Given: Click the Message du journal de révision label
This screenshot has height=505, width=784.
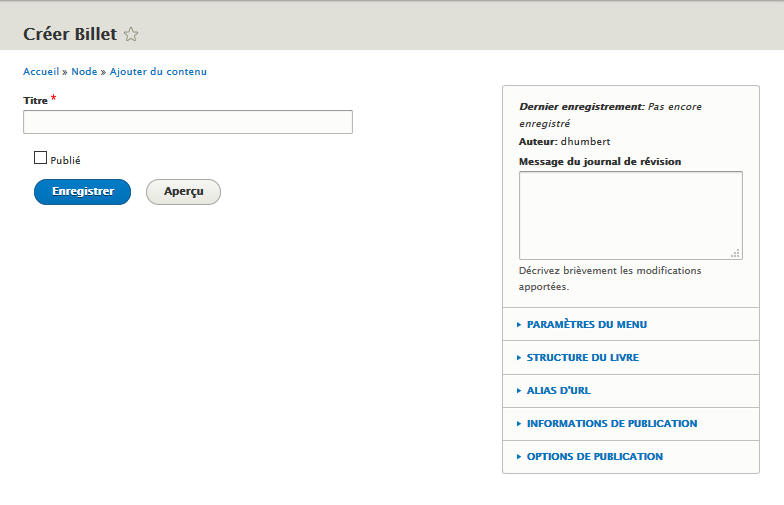Looking at the screenshot, I should click(600, 161).
